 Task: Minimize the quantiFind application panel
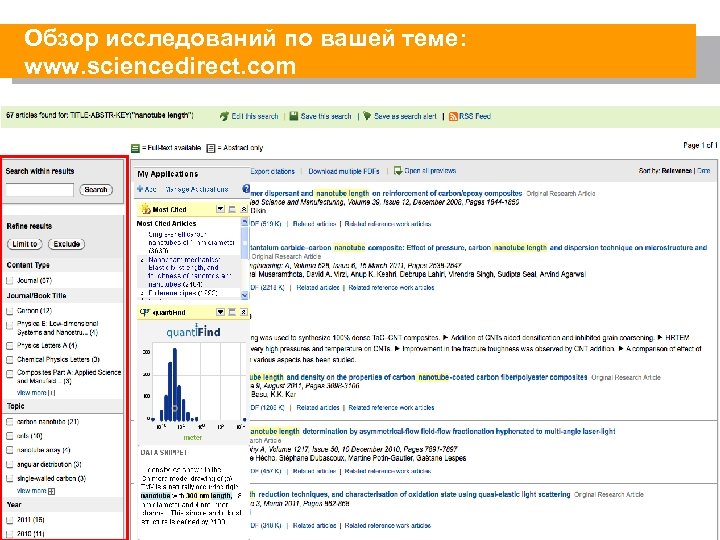[232, 312]
